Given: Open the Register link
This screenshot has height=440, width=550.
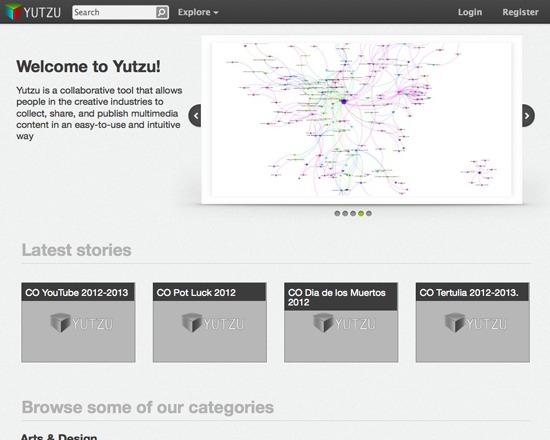Looking at the screenshot, I should [x=520, y=12].
